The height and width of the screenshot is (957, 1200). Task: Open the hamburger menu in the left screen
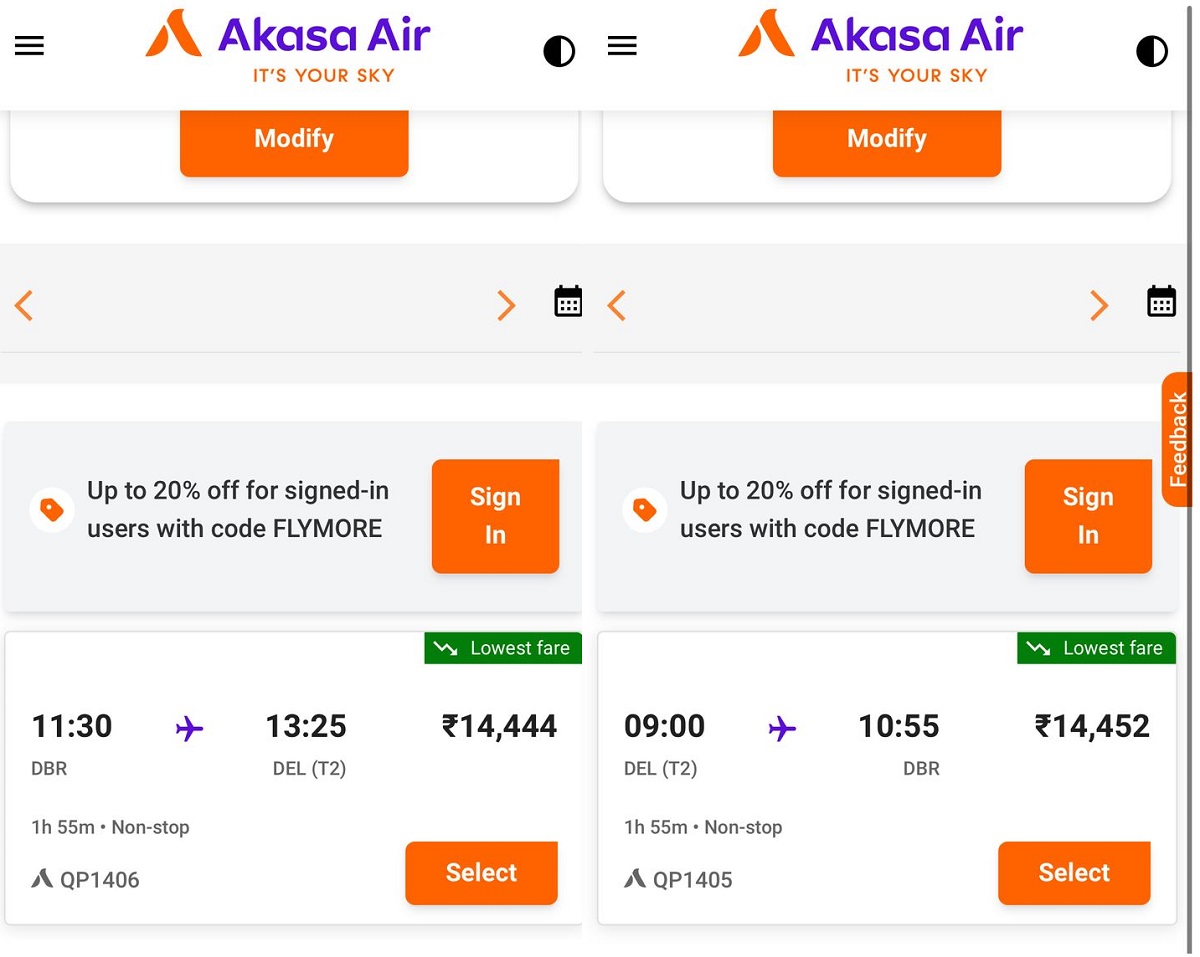(x=29, y=46)
